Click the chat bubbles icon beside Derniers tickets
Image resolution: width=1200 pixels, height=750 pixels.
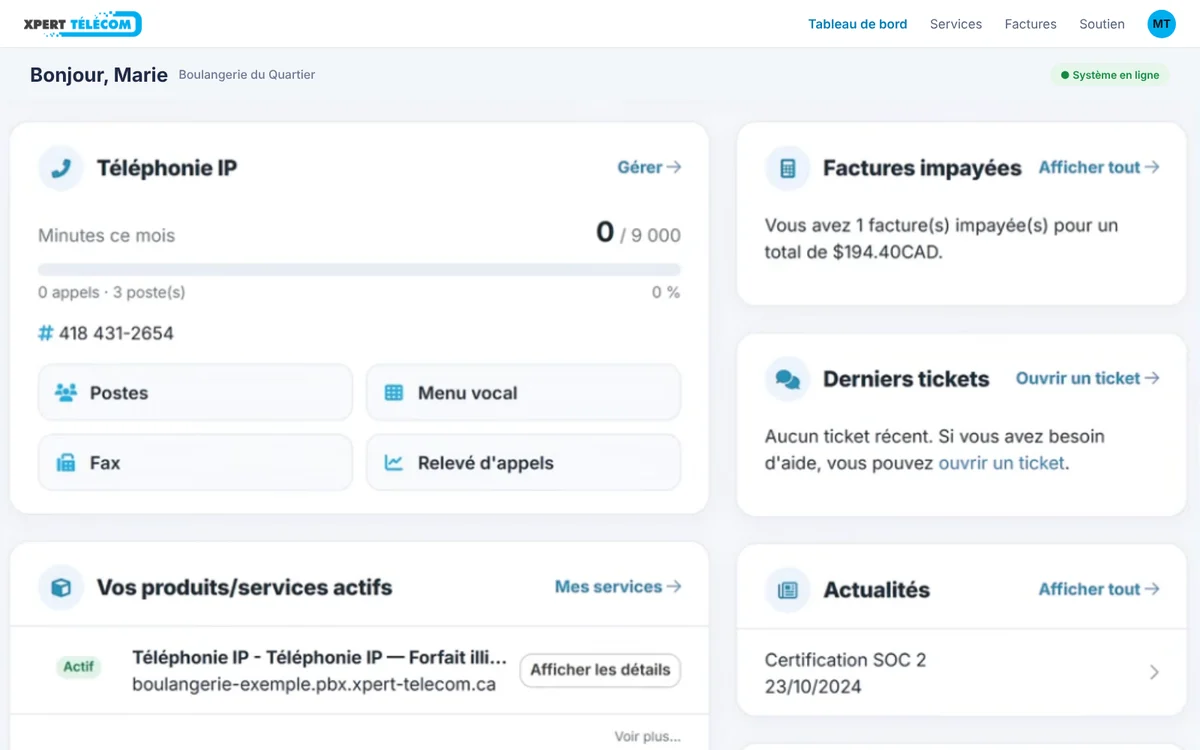tap(787, 379)
